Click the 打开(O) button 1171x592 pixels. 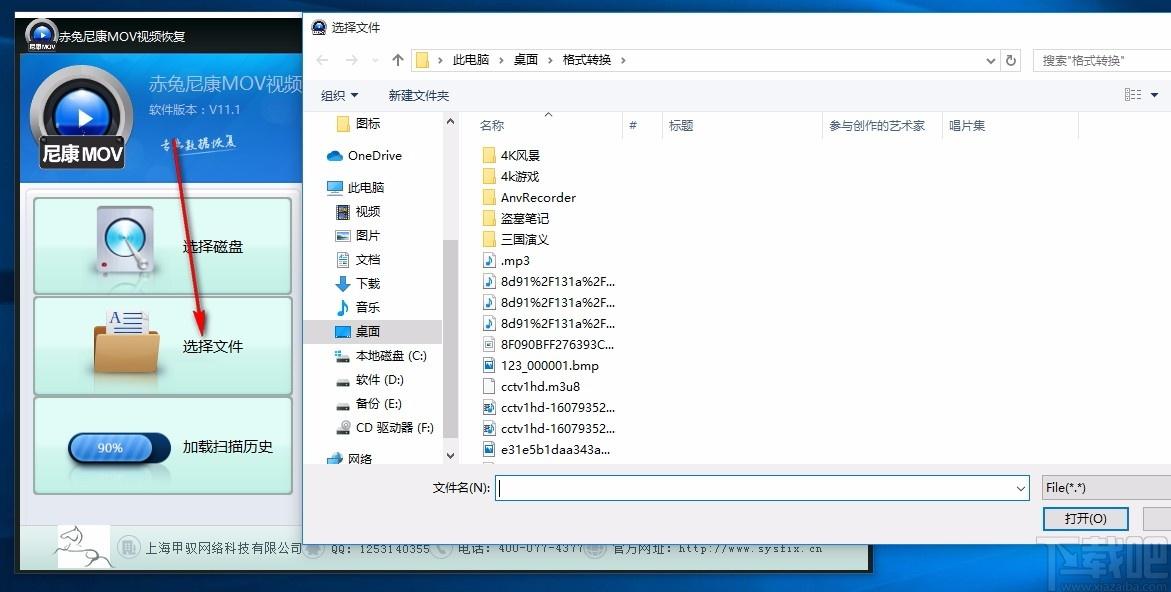pos(1086,518)
